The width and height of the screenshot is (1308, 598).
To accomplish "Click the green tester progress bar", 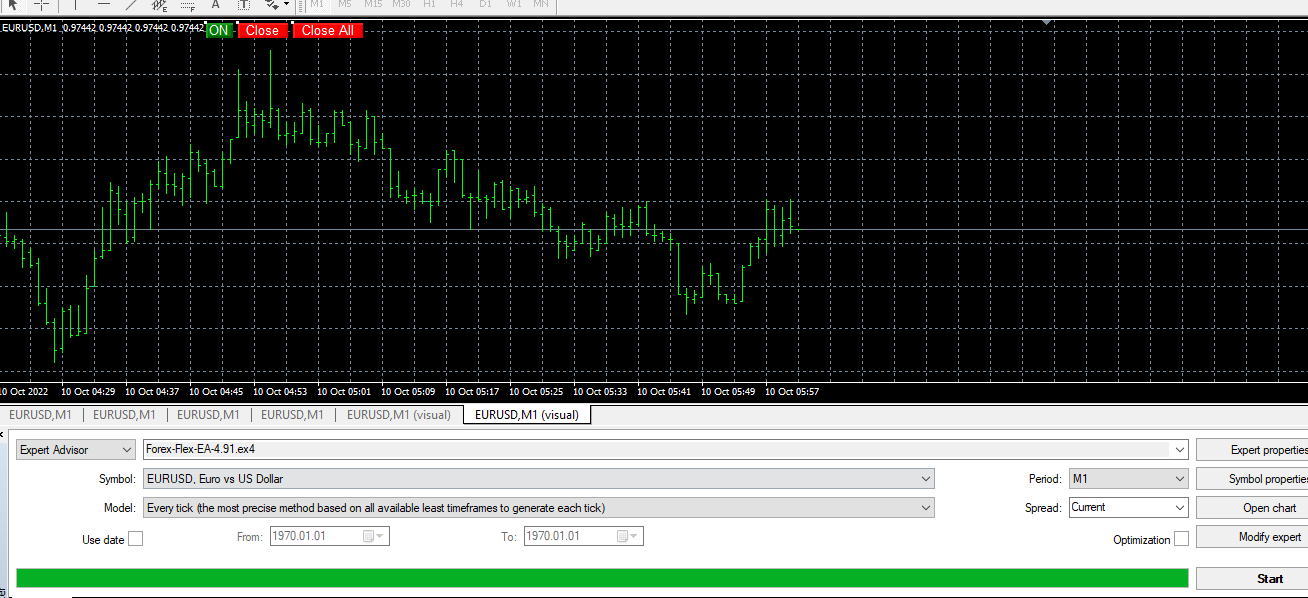I will pos(602,578).
